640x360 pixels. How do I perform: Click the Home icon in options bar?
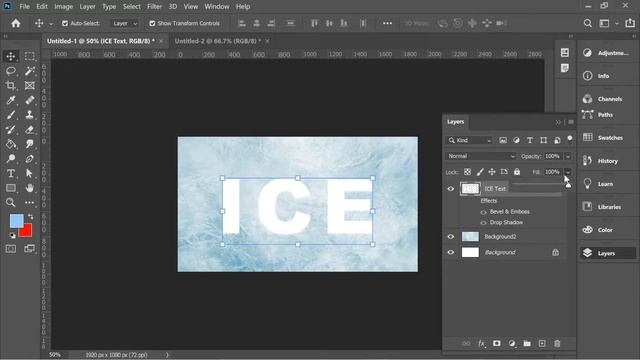(x=16, y=23)
